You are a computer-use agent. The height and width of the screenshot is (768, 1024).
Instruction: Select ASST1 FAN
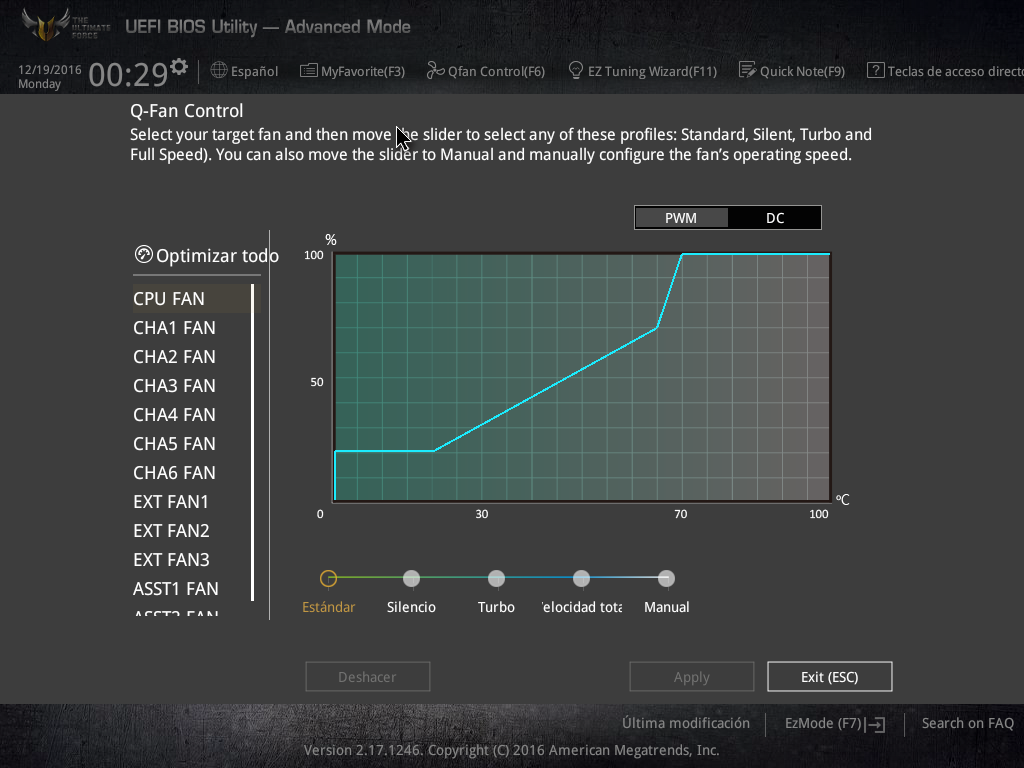(176, 589)
